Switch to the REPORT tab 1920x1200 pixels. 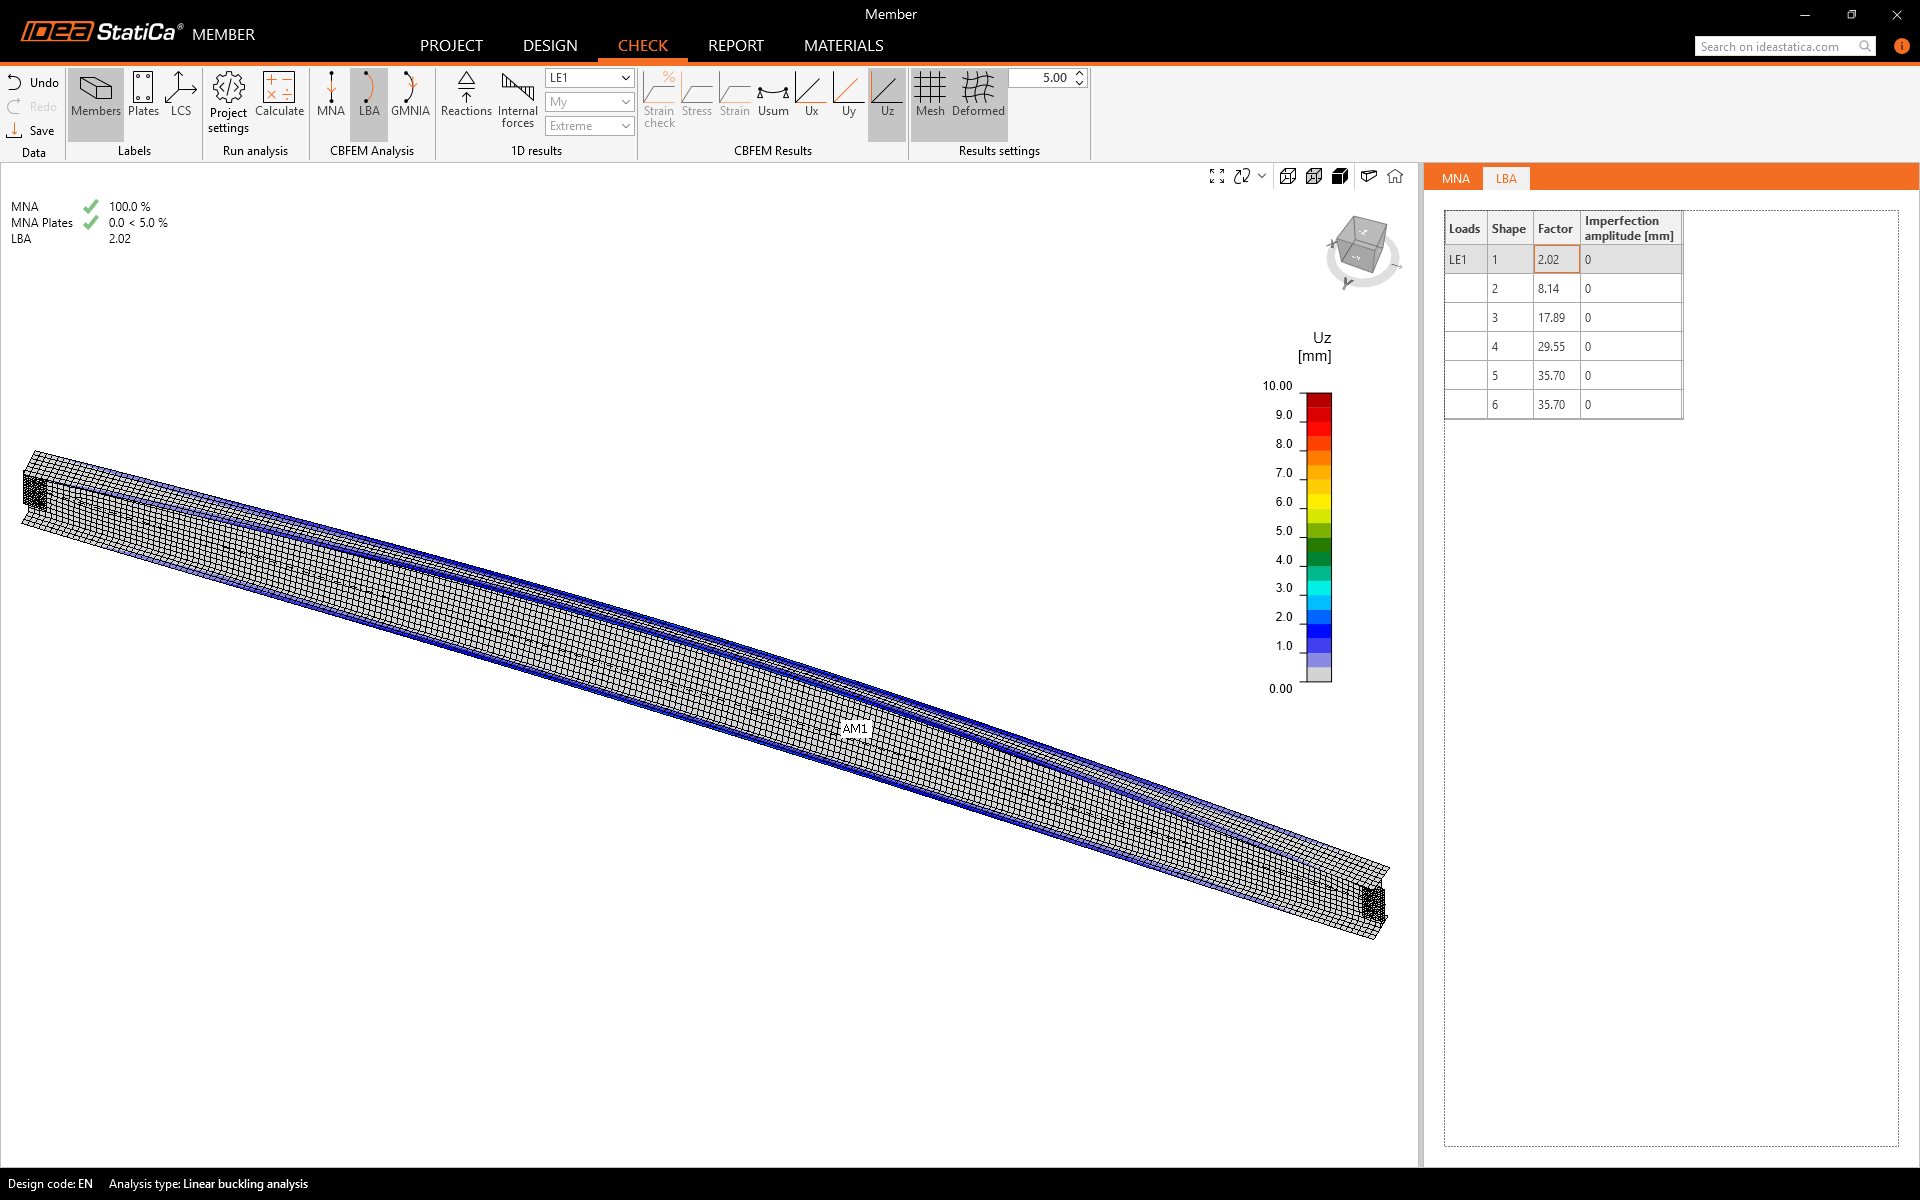click(x=735, y=46)
